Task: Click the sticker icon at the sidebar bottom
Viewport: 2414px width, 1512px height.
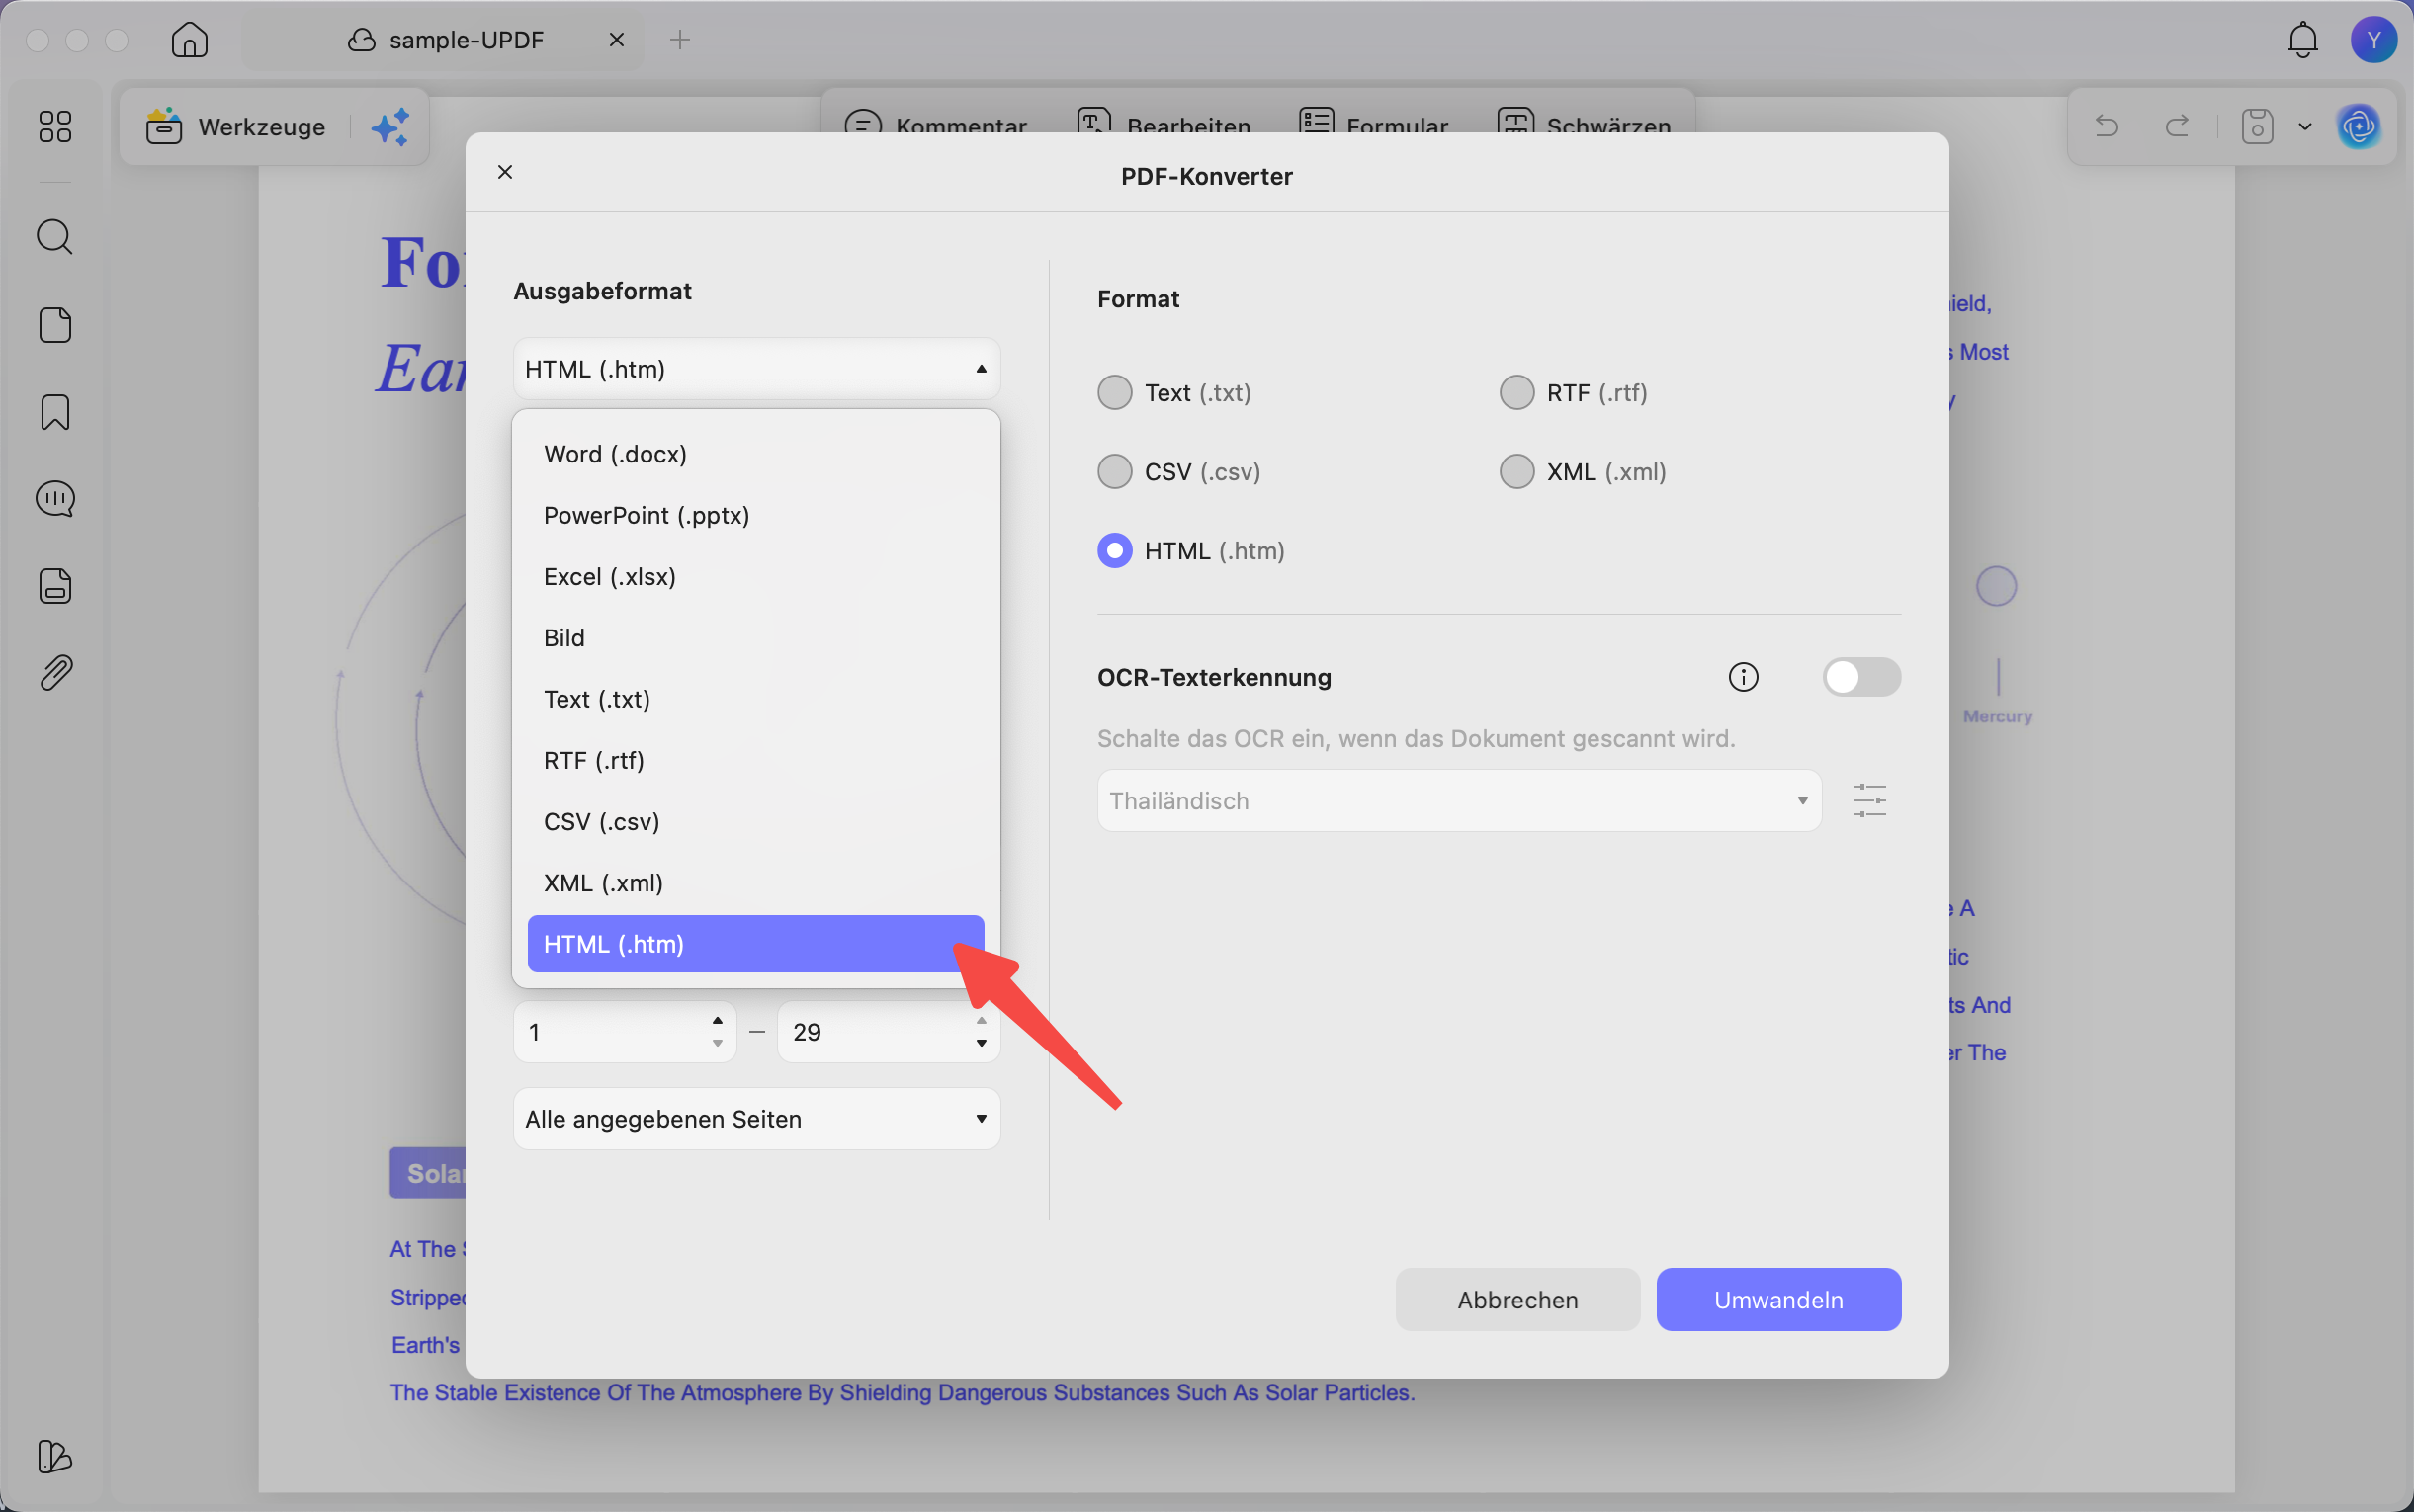Action: 55,1457
